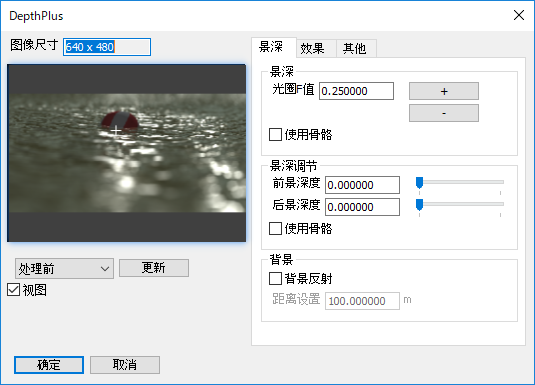This screenshot has width=535, height=385.
Task: Click the plus button for aperture F value
Action: [x=444, y=91]
